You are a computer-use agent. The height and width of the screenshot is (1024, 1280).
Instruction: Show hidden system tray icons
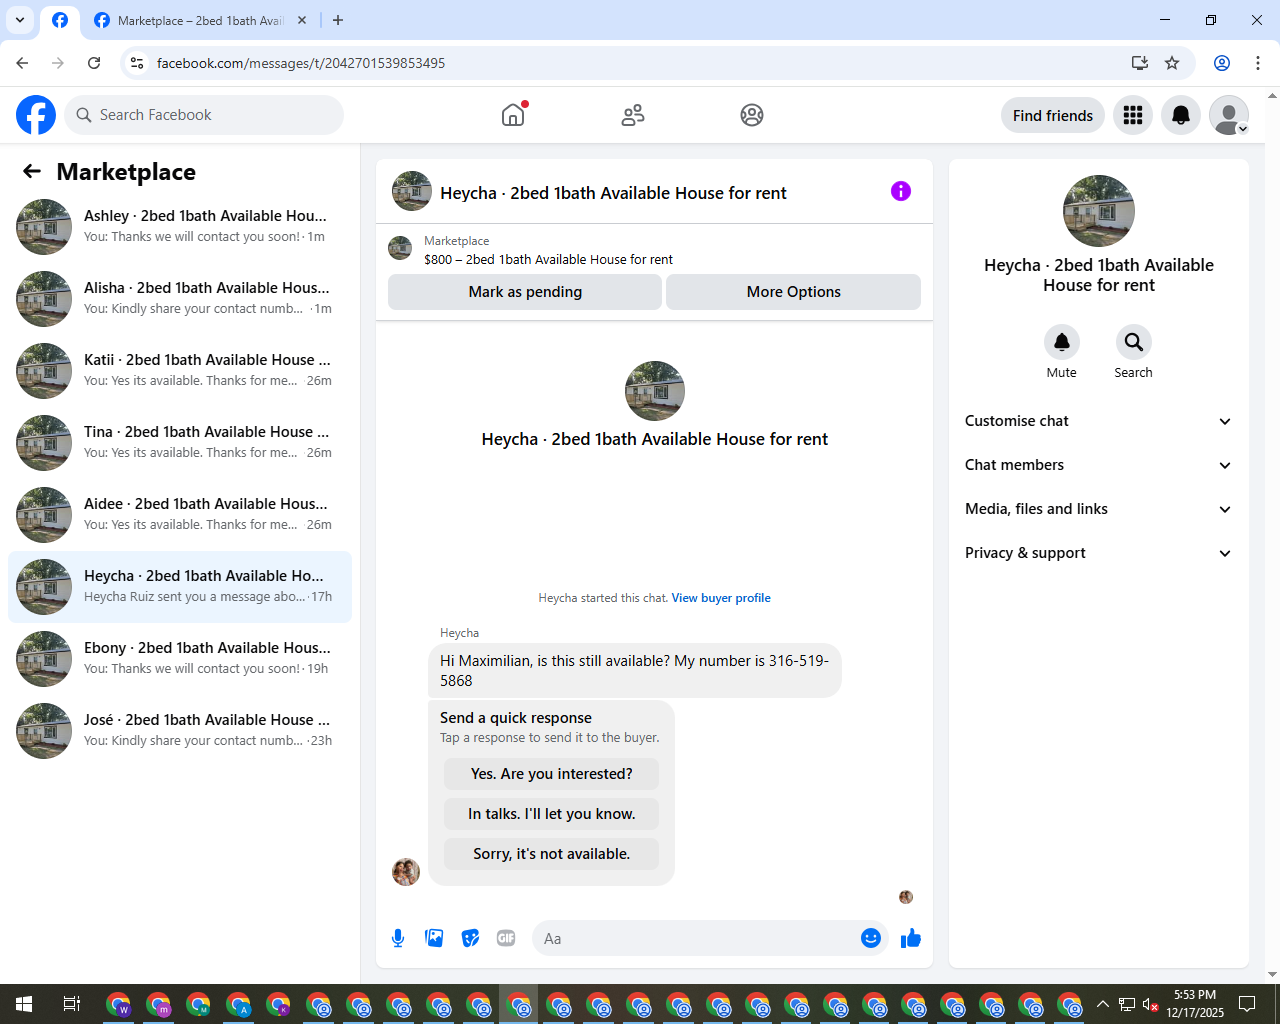pyautogui.click(x=1103, y=1004)
